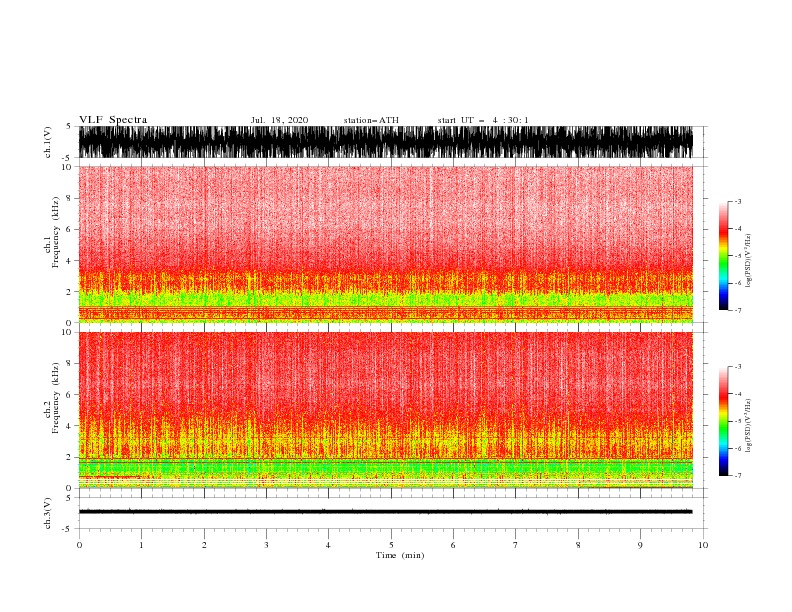Screen dimensions: 792x612
Task: Click the ch.1 spectrogram panel
Action: (386, 244)
